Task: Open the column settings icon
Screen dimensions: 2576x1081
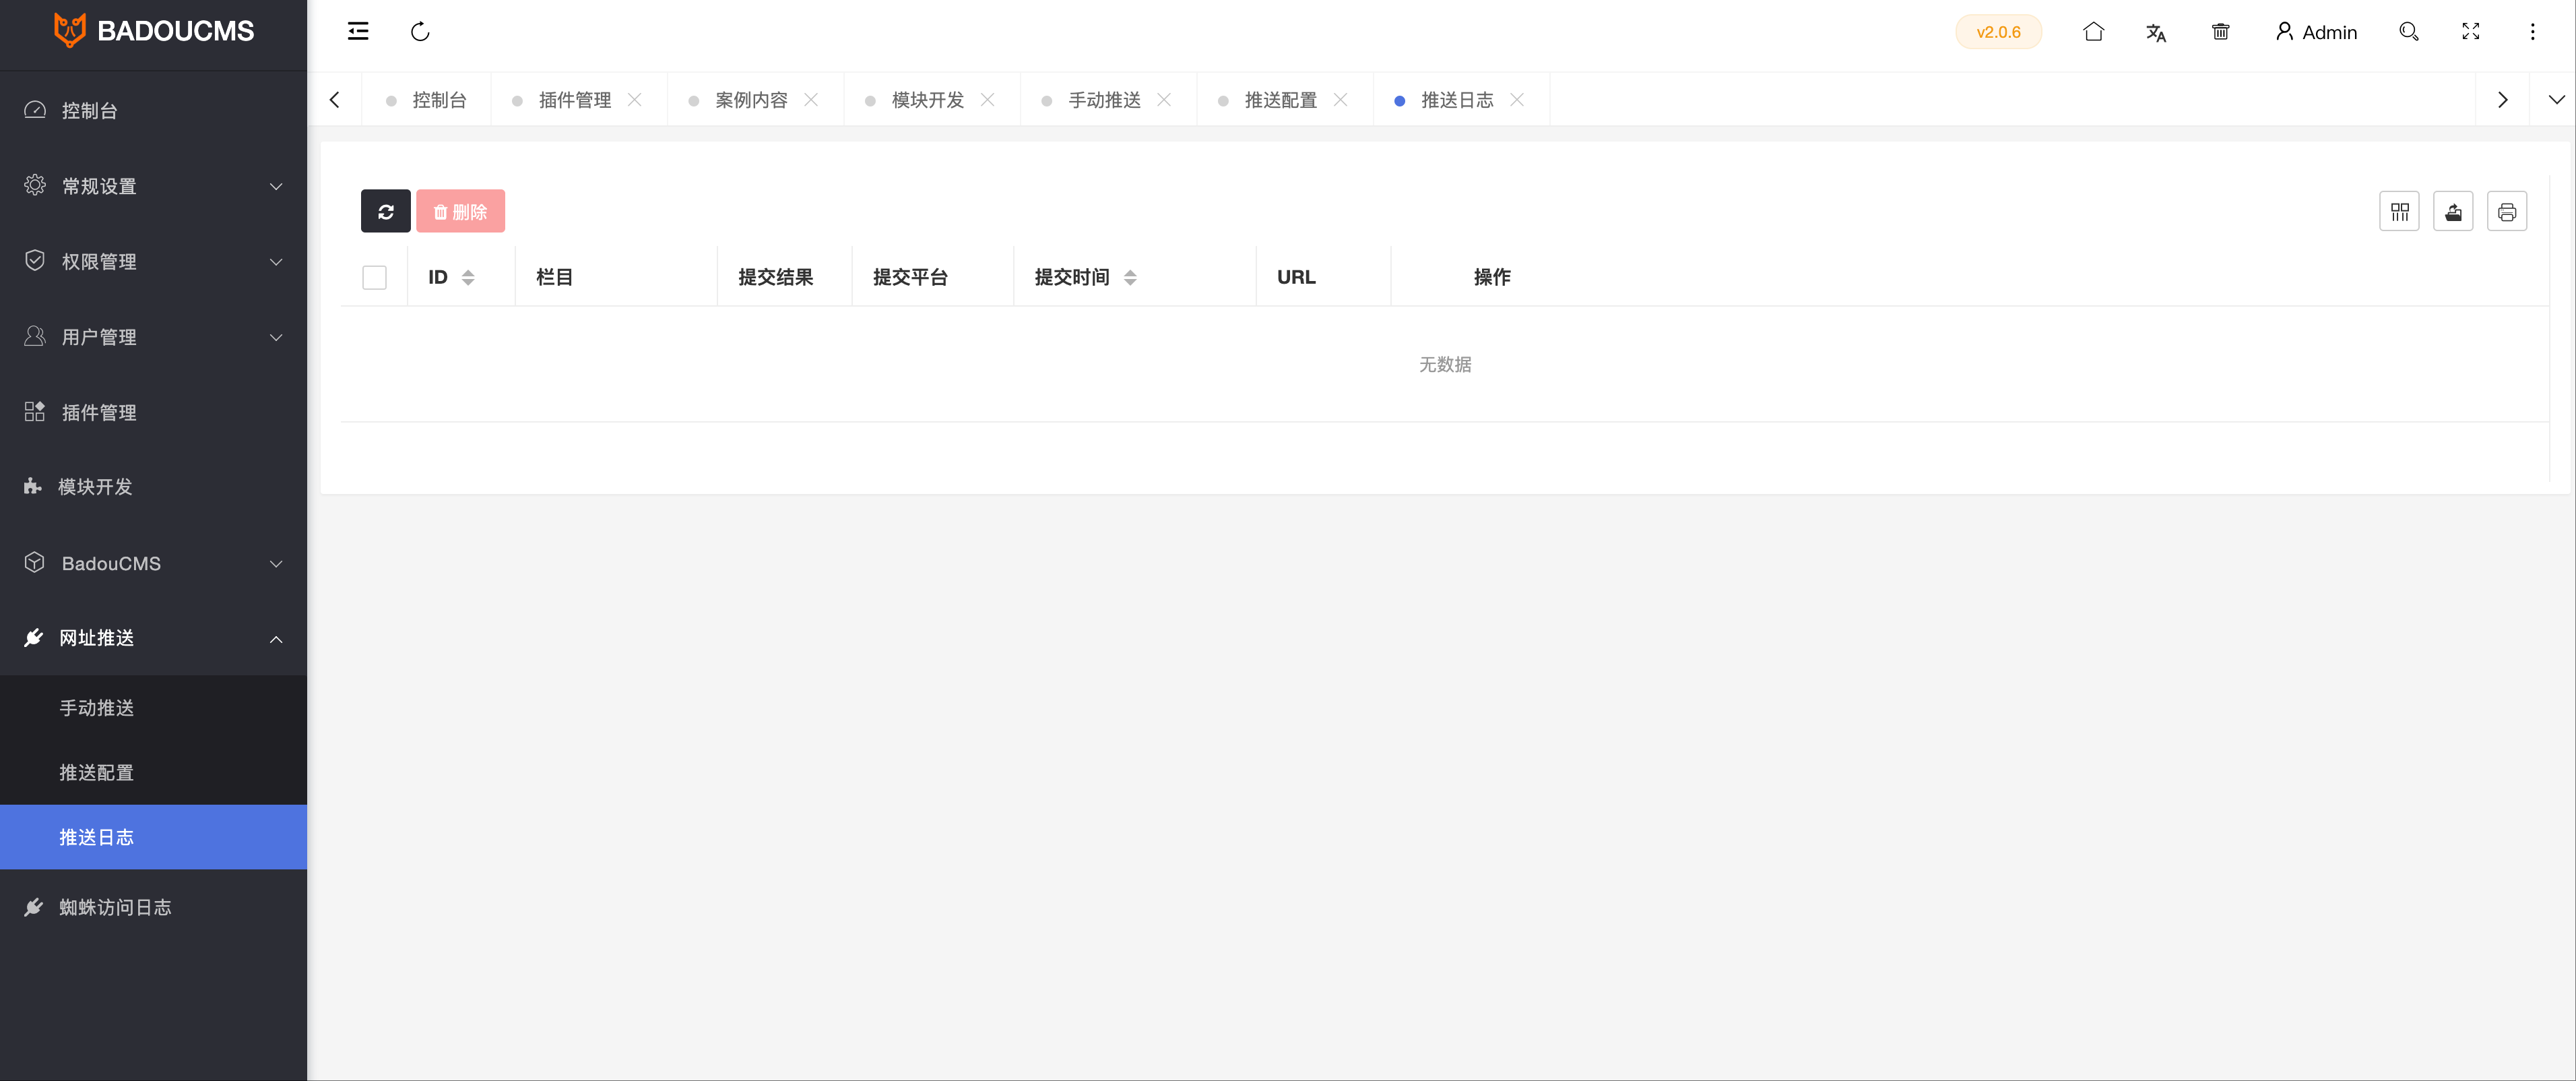Action: pyautogui.click(x=2399, y=211)
